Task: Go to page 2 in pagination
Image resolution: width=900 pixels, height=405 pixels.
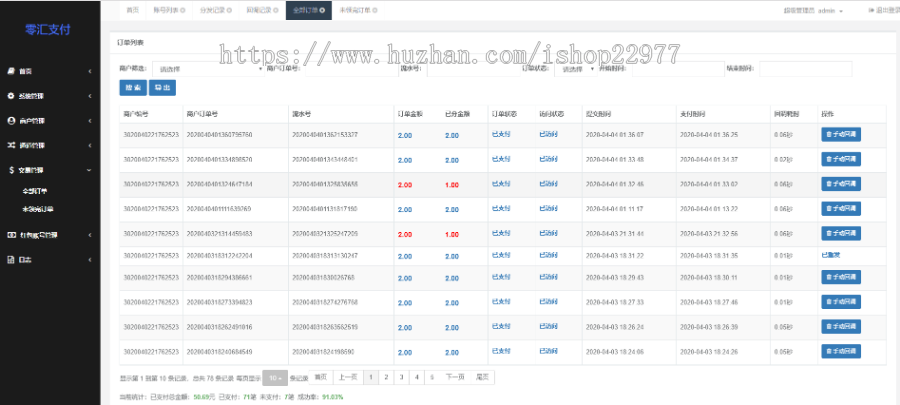Action: pyautogui.click(x=386, y=377)
